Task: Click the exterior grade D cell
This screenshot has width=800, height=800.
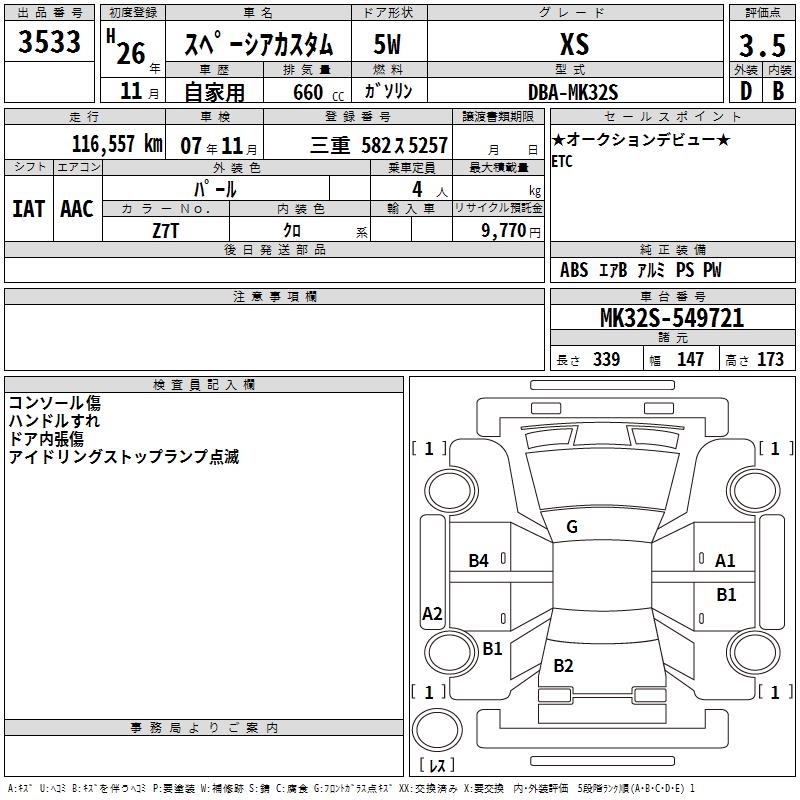Action: (744, 90)
